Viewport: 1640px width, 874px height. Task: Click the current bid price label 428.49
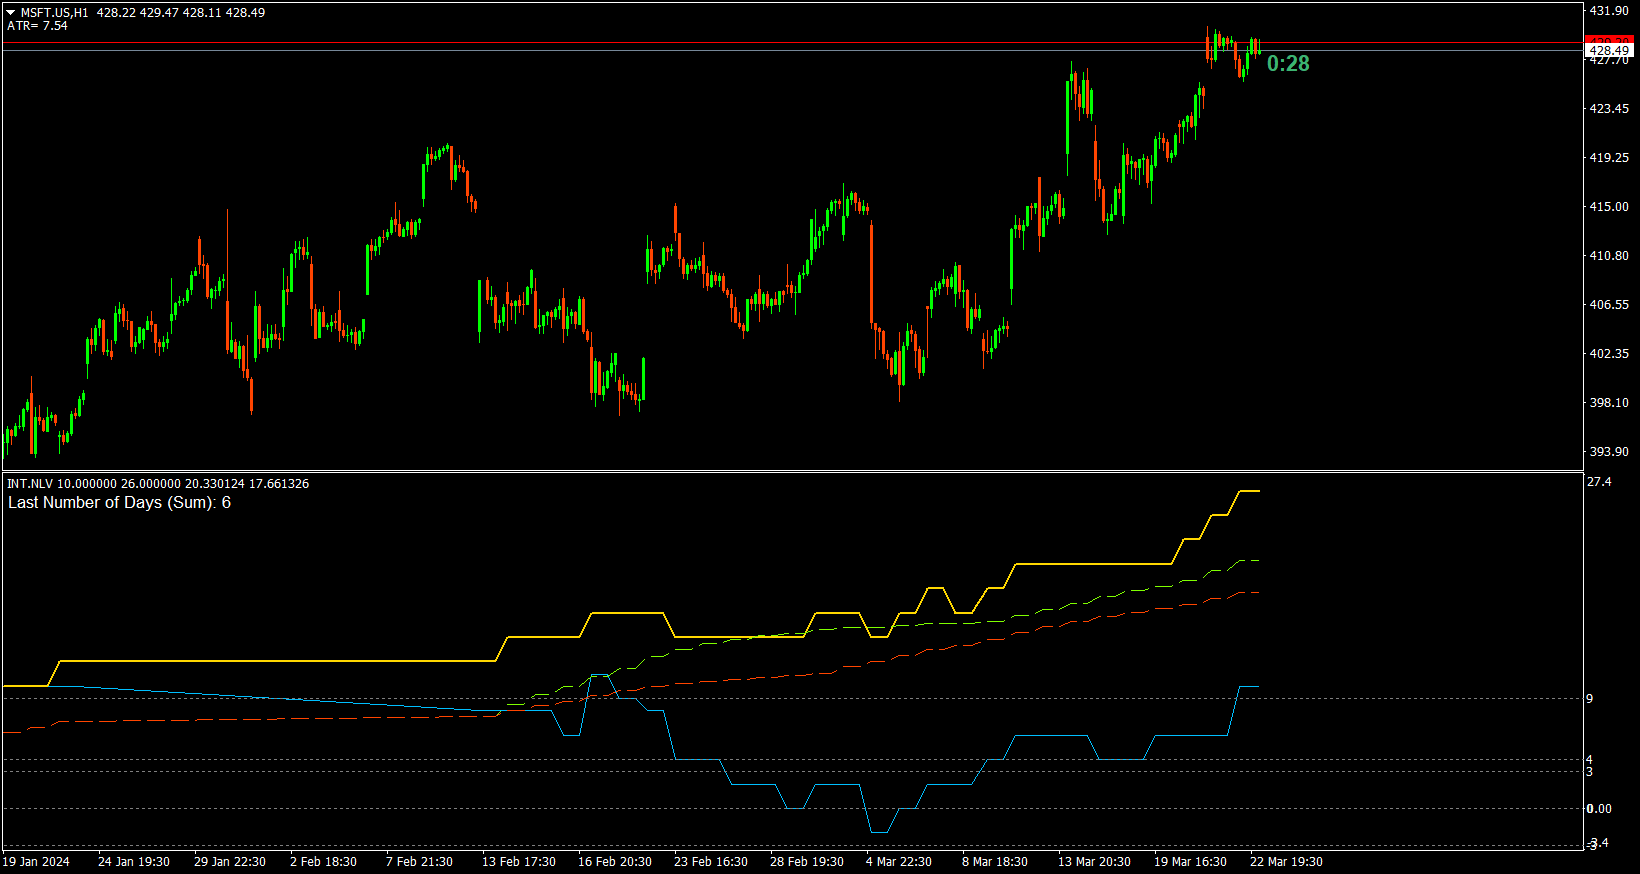click(x=1610, y=51)
